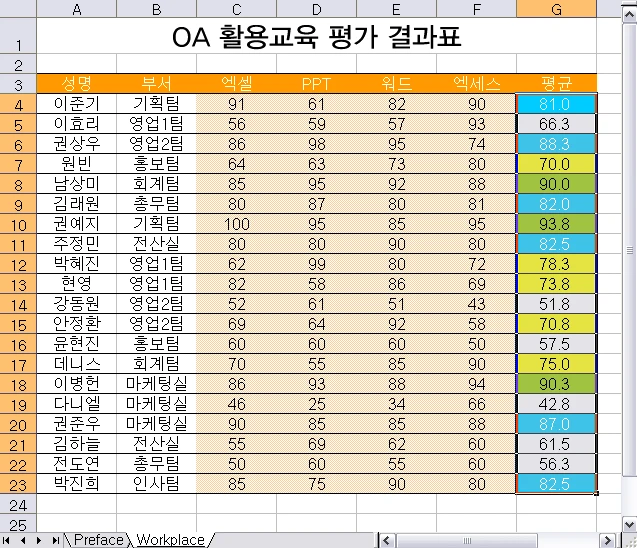This screenshot has height=548, width=637.
Task: Select column C header
Action: point(236,9)
